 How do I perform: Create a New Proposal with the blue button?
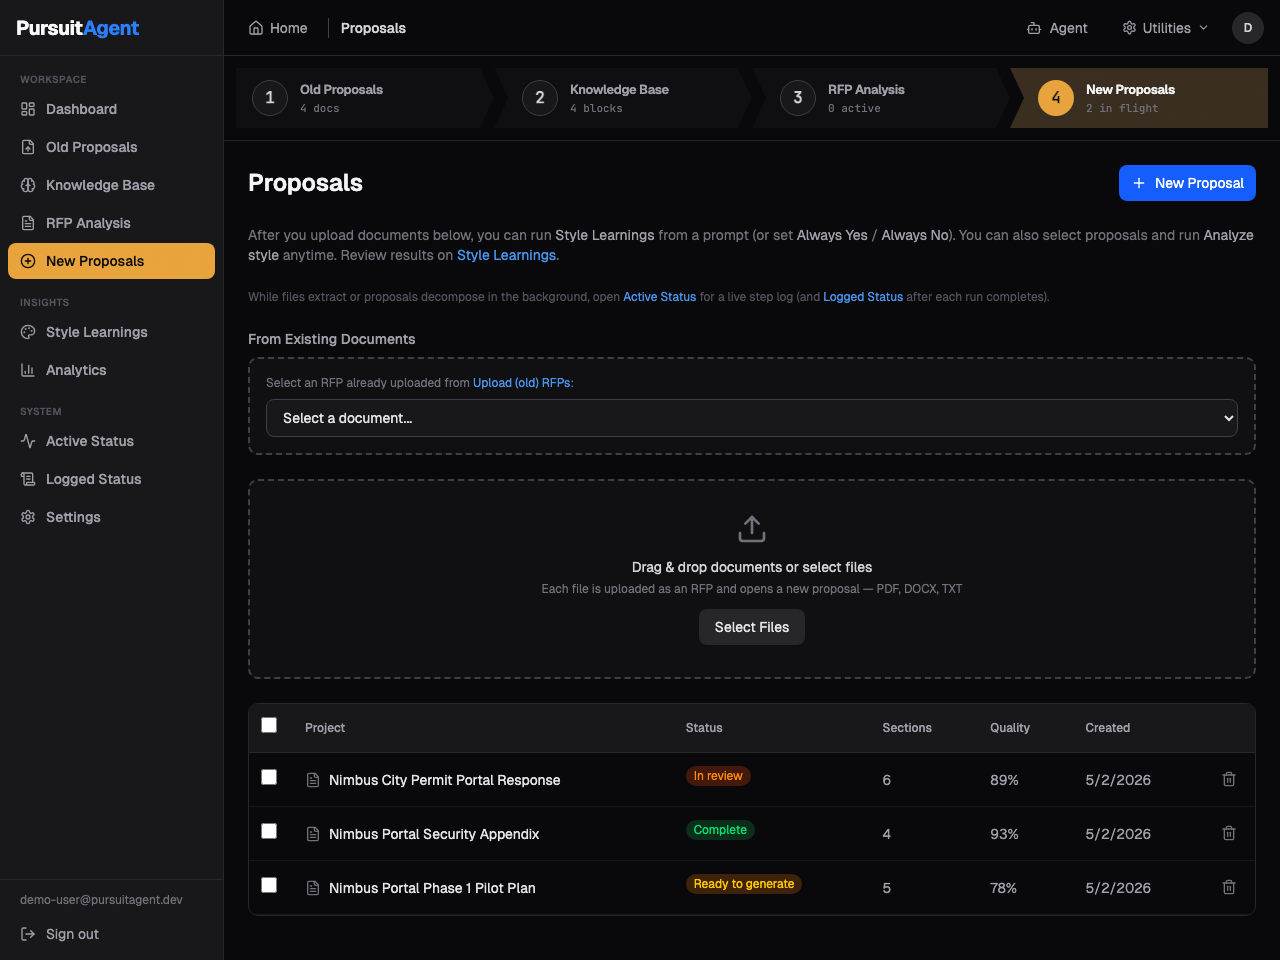(1187, 183)
